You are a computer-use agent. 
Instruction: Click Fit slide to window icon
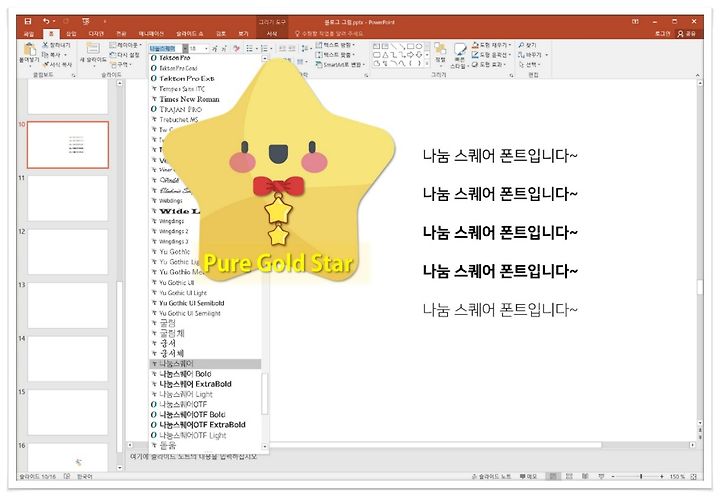pos(694,477)
